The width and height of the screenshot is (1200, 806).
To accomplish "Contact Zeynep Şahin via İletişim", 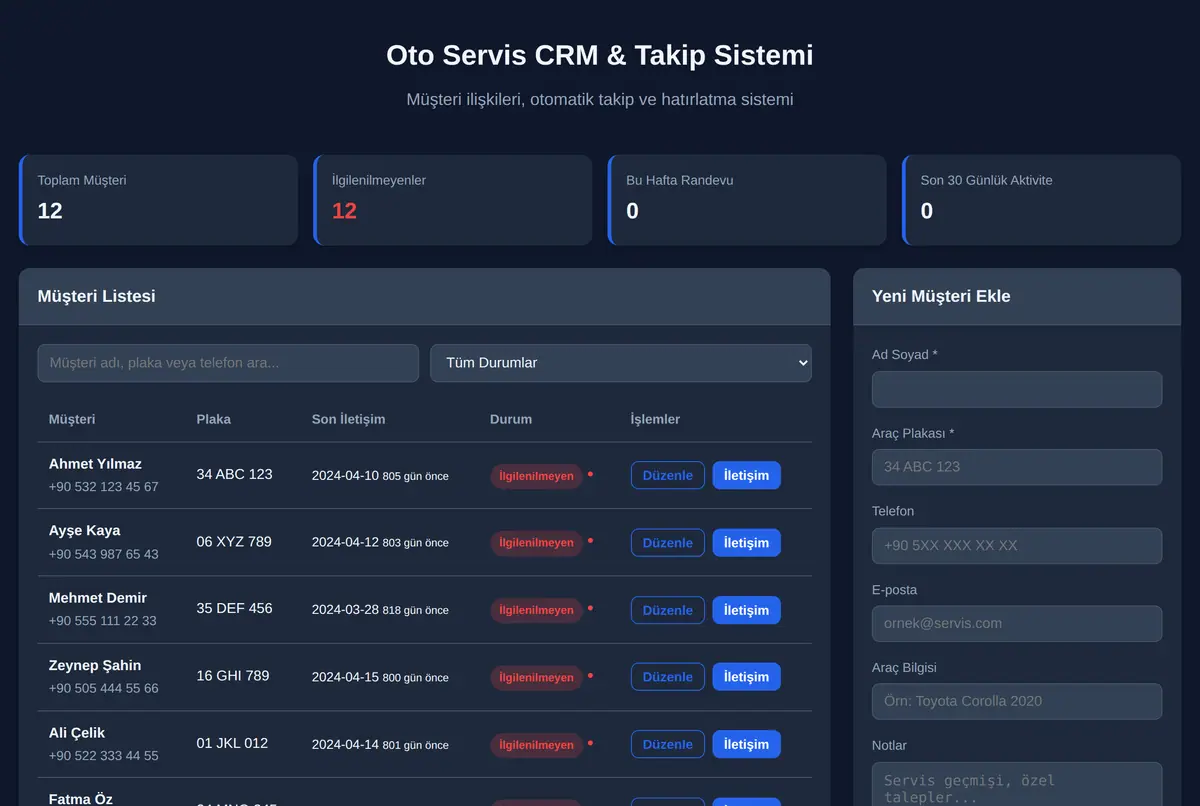I will pyautogui.click(x=746, y=677).
